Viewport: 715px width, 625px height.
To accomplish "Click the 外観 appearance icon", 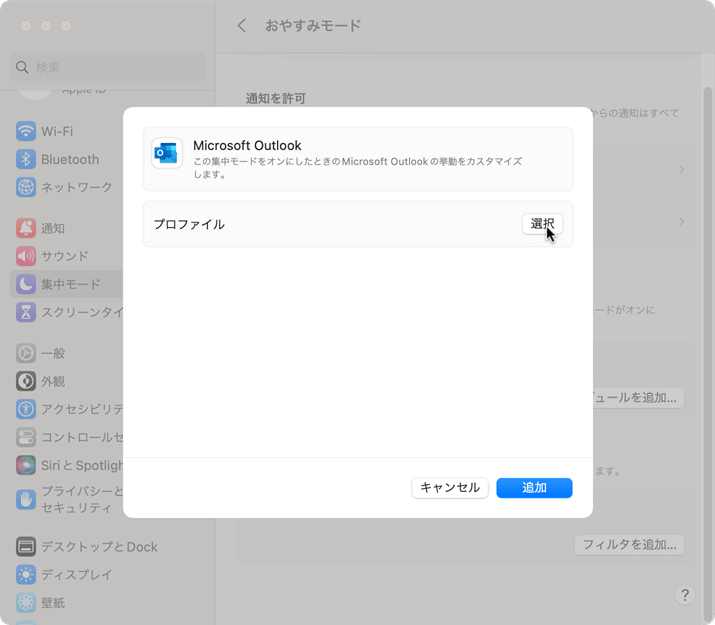I will pyautogui.click(x=26, y=381).
